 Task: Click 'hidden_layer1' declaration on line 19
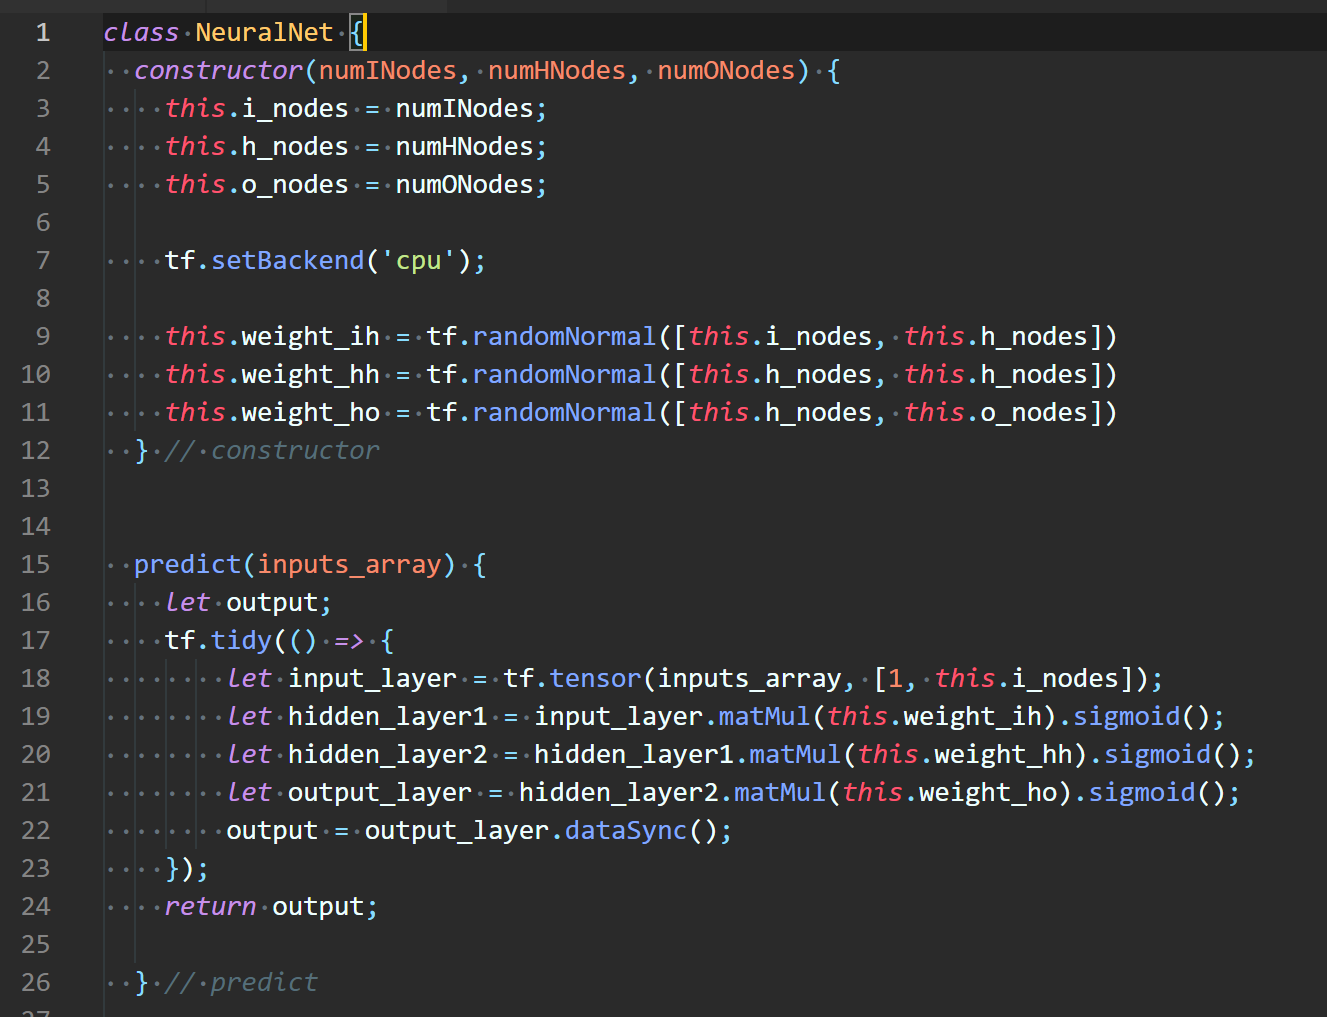[x=388, y=716]
